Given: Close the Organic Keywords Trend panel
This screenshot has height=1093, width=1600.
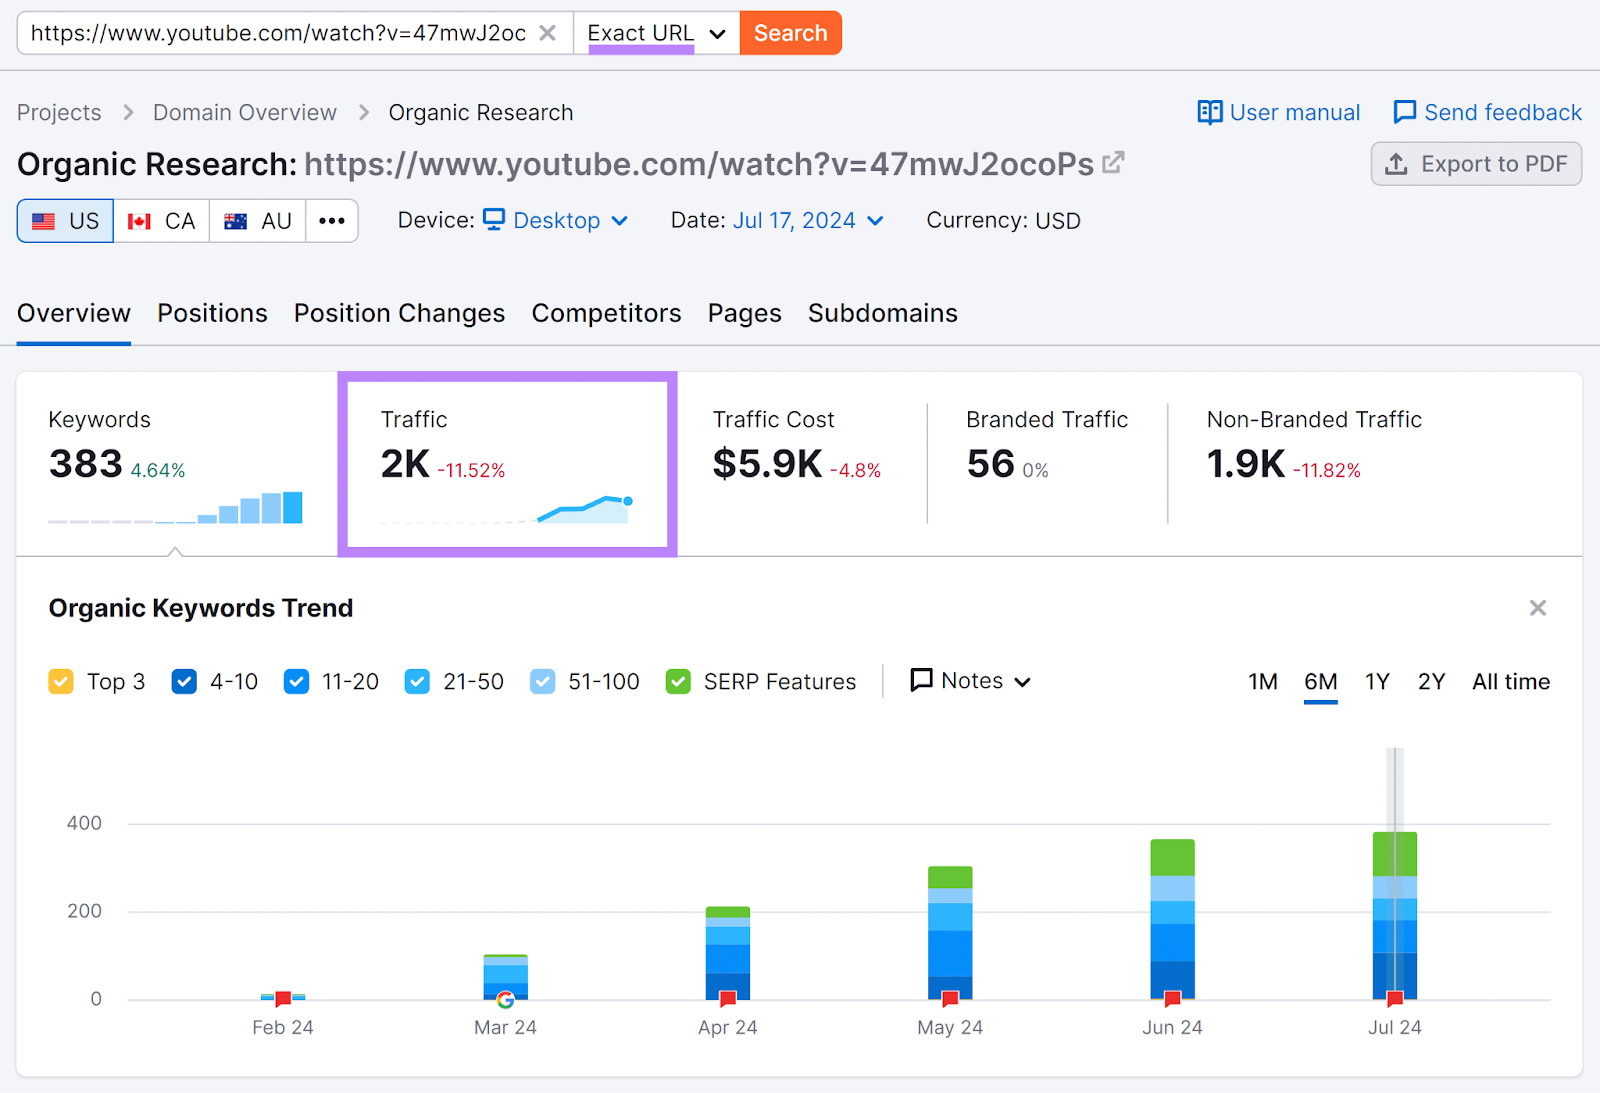Looking at the screenshot, I should (1538, 608).
